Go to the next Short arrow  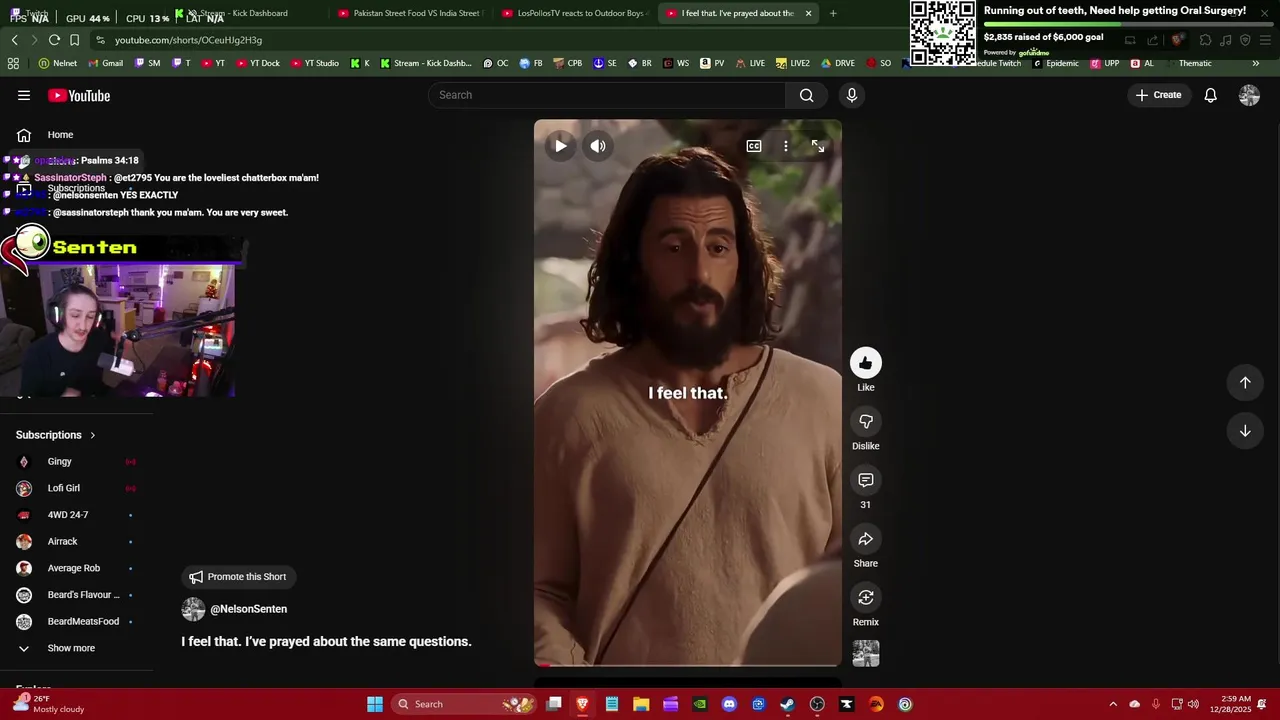coord(1245,431)
